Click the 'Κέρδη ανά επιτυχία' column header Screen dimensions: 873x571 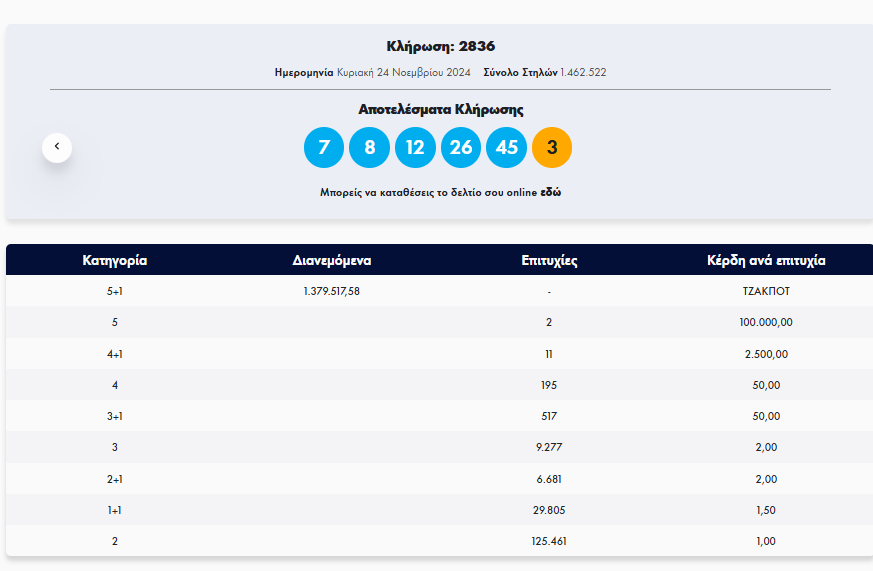click(766, 261)
